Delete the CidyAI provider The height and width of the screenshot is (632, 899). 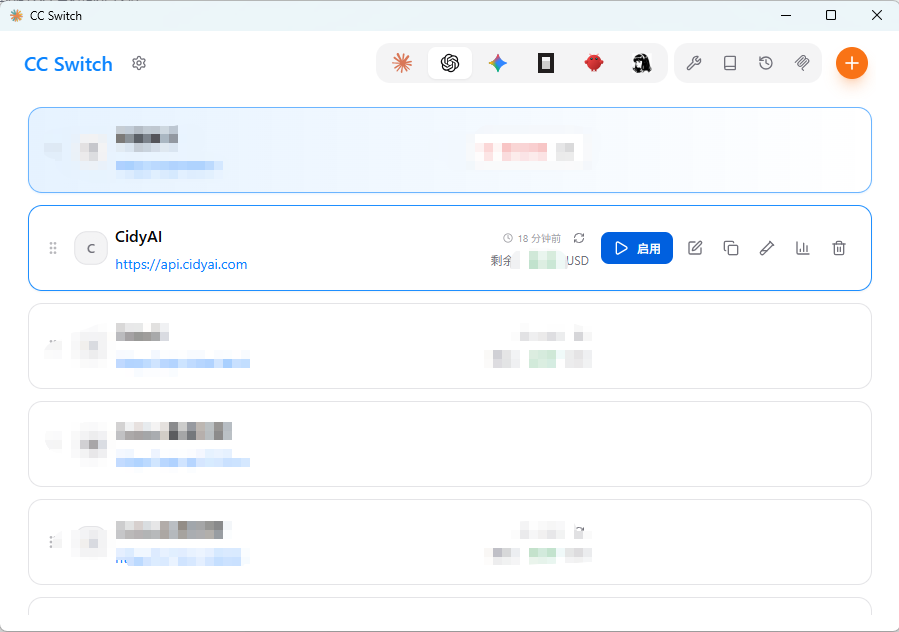pos(839,248)
